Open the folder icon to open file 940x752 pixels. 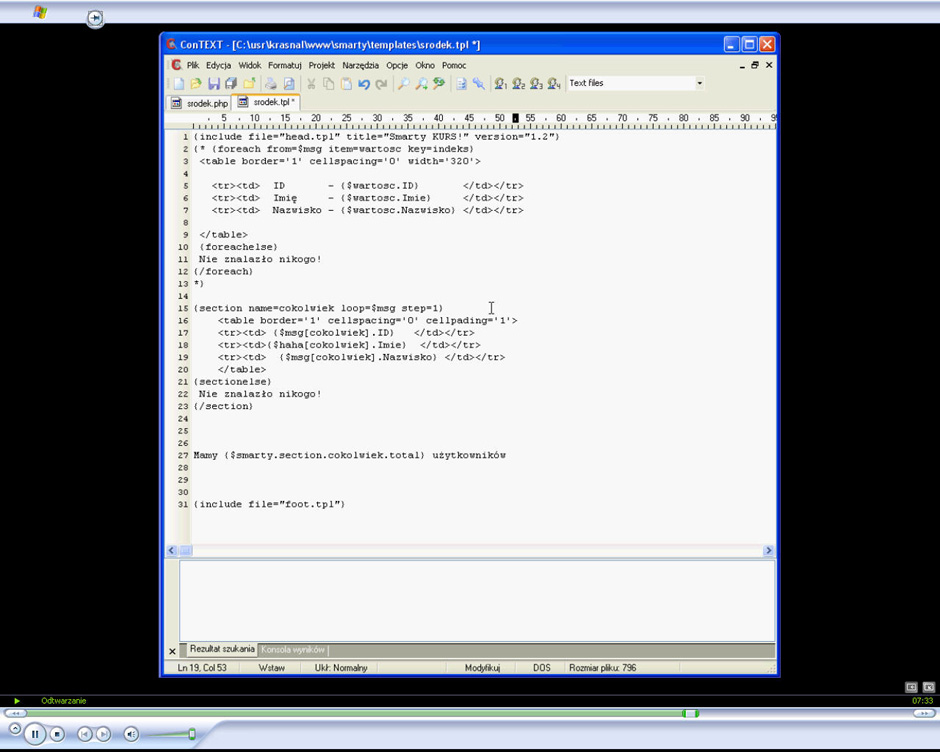[x=196, y=84]
